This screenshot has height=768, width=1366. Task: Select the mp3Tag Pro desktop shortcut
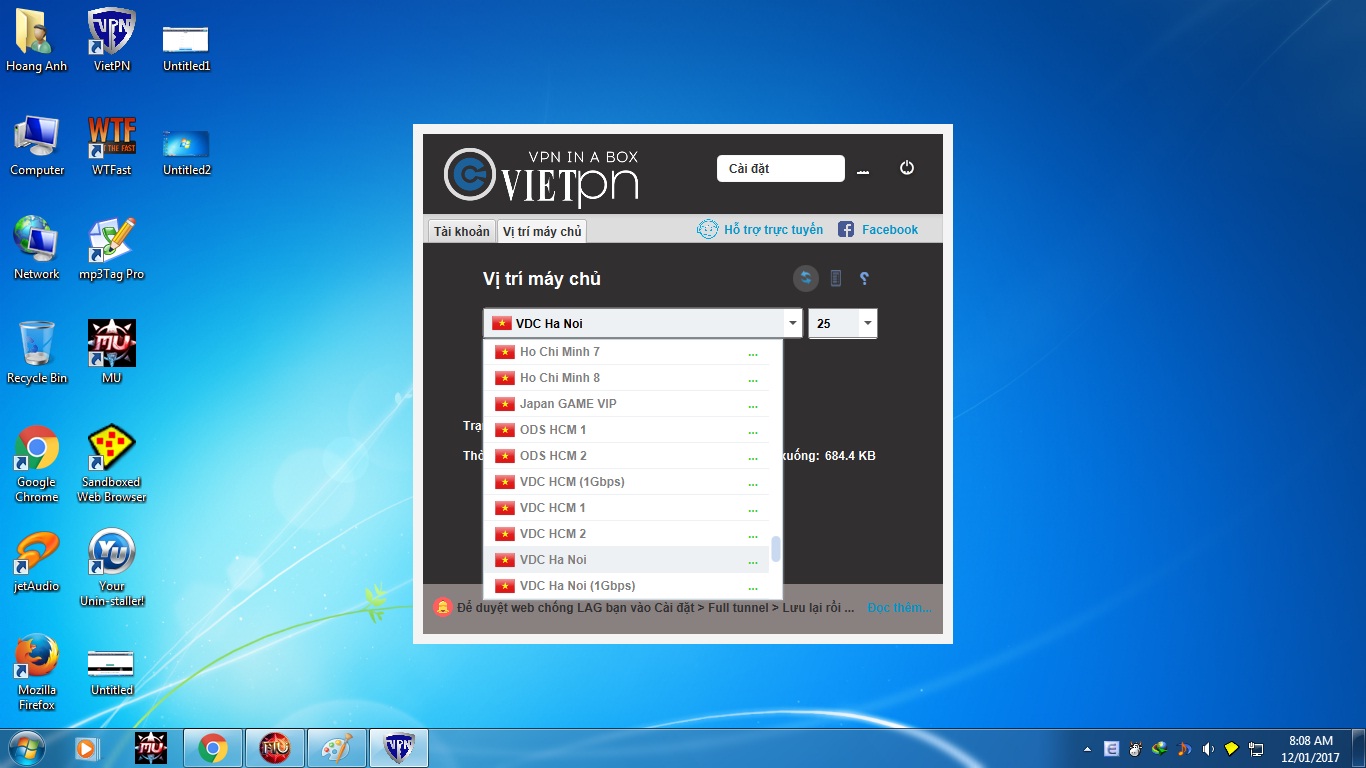pyautogui.click(x=112, y=250)
